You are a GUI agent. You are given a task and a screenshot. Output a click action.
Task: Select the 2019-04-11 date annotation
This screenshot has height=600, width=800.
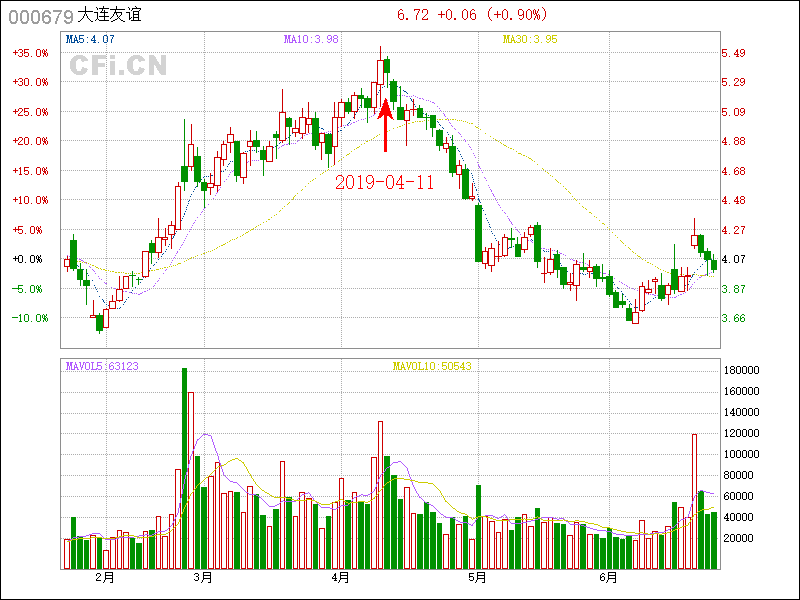(384, 182)
